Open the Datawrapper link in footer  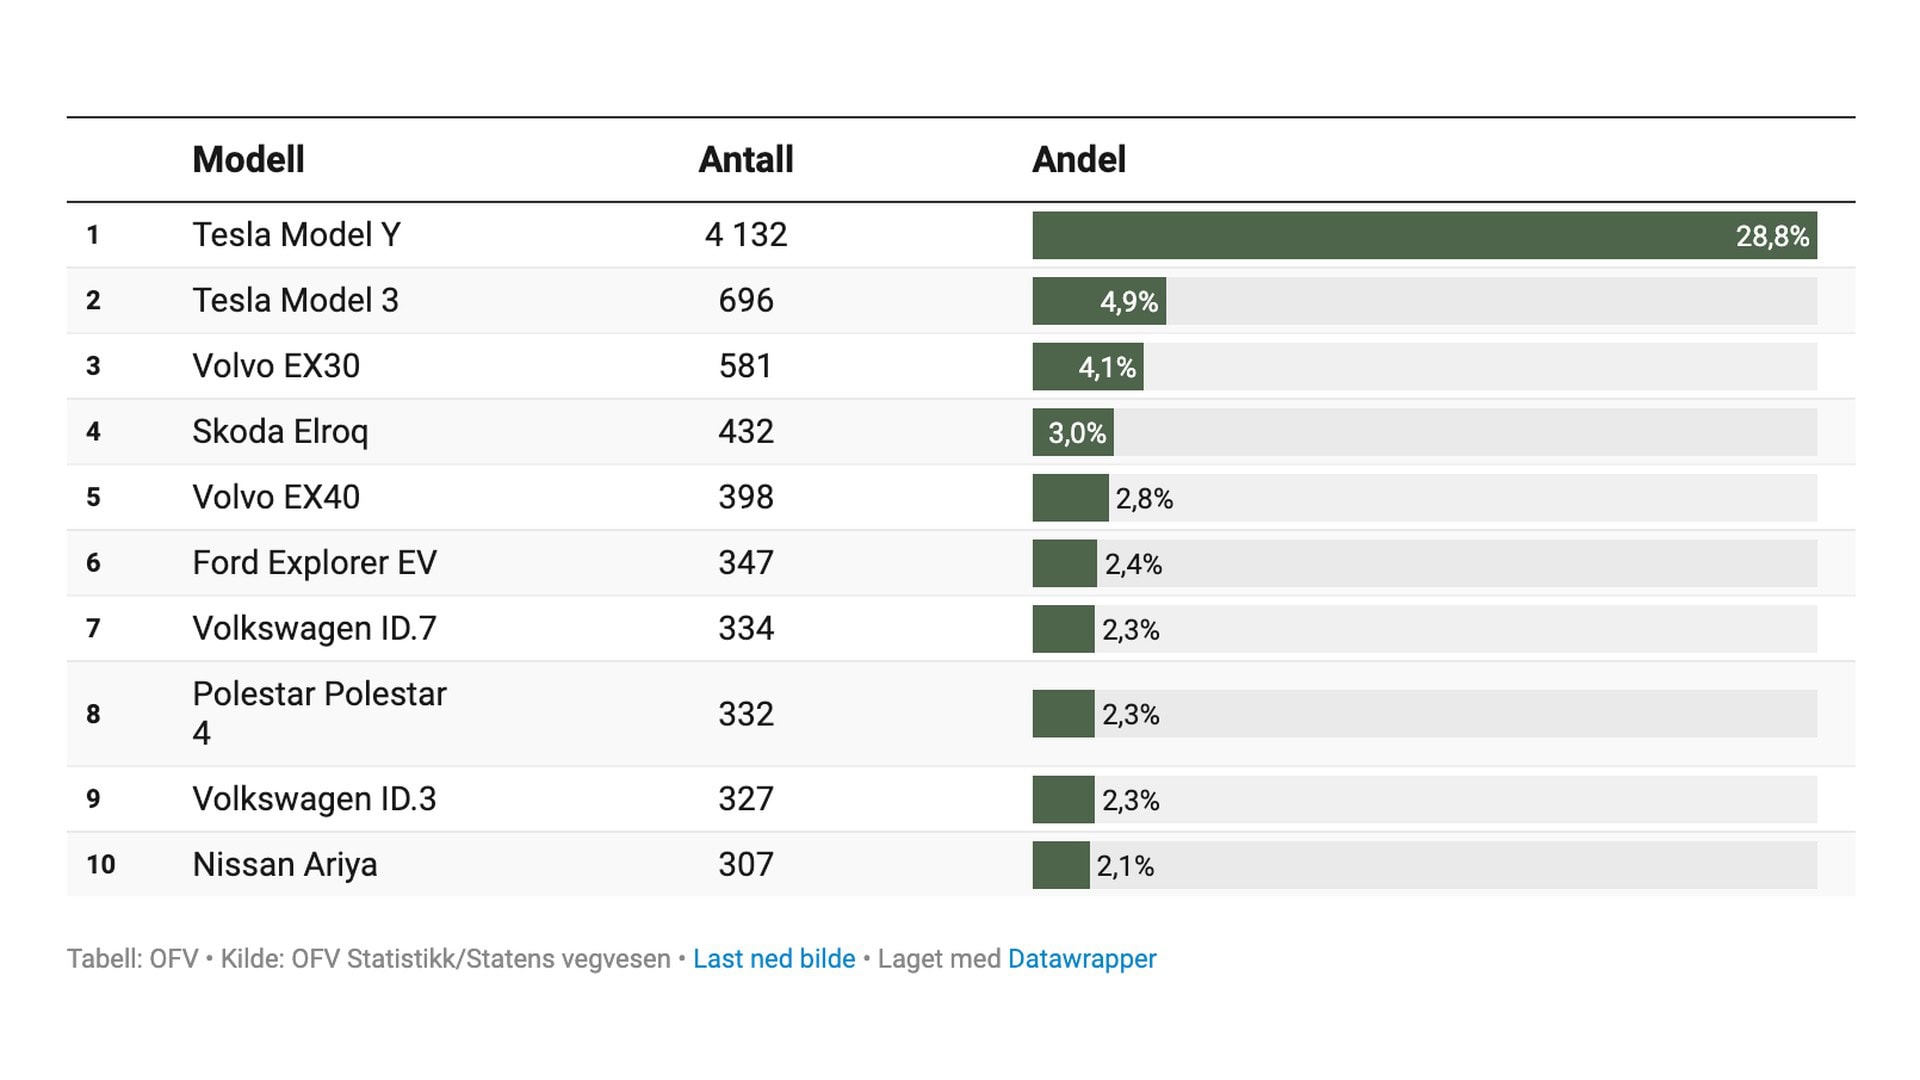point(1082,959)
